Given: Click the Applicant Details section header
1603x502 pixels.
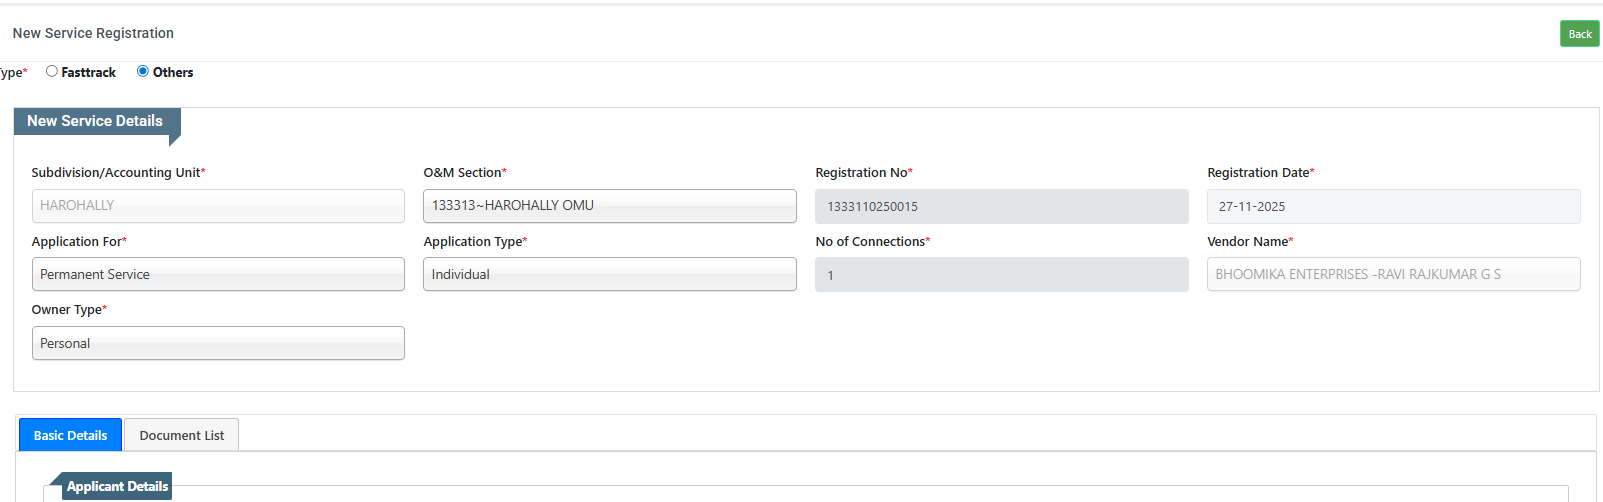Looking at the screenshot, I should tap(117, 486).
